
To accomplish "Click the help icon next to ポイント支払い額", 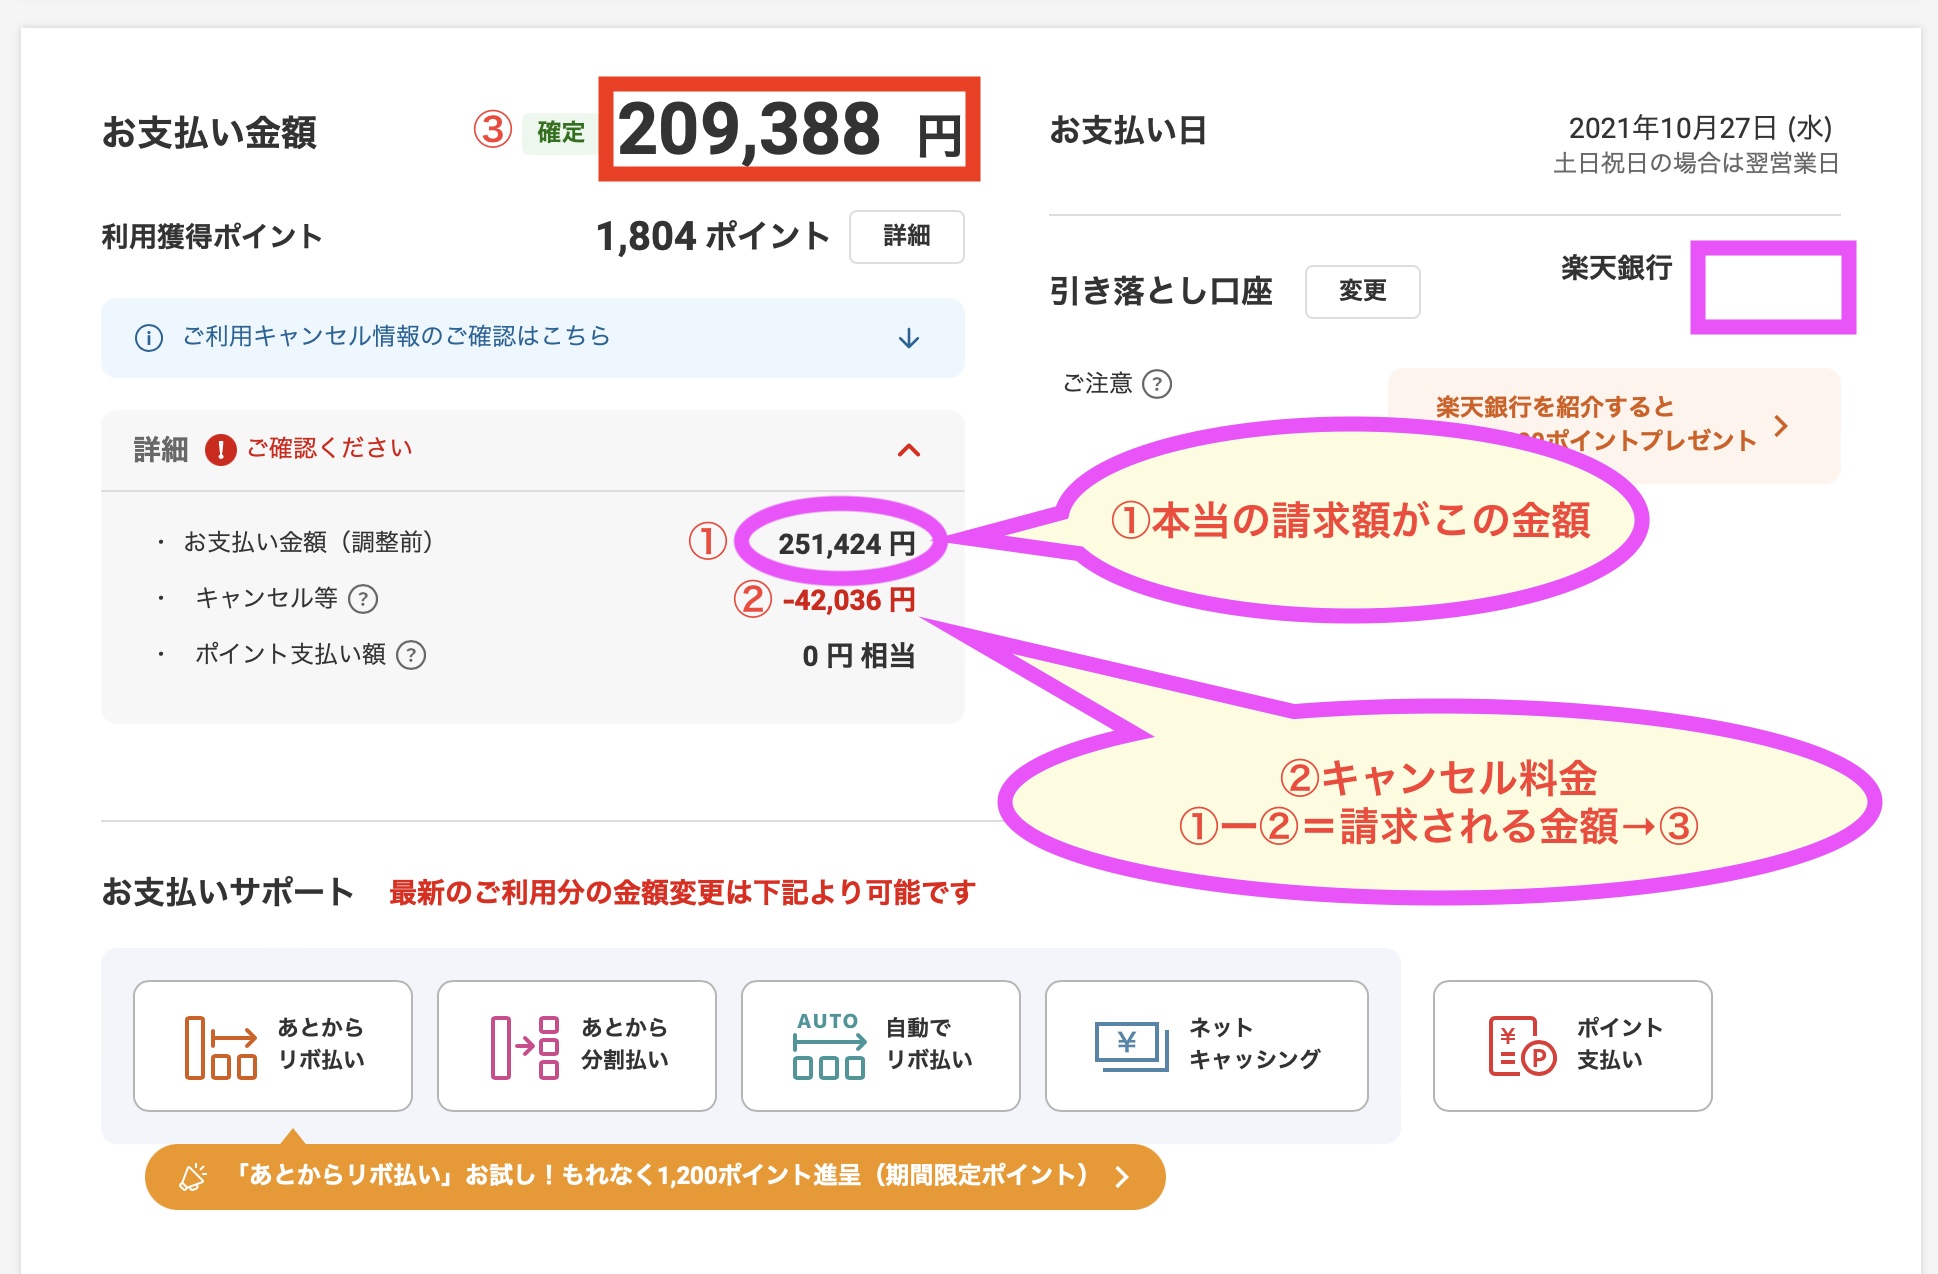I will (411, 655).
